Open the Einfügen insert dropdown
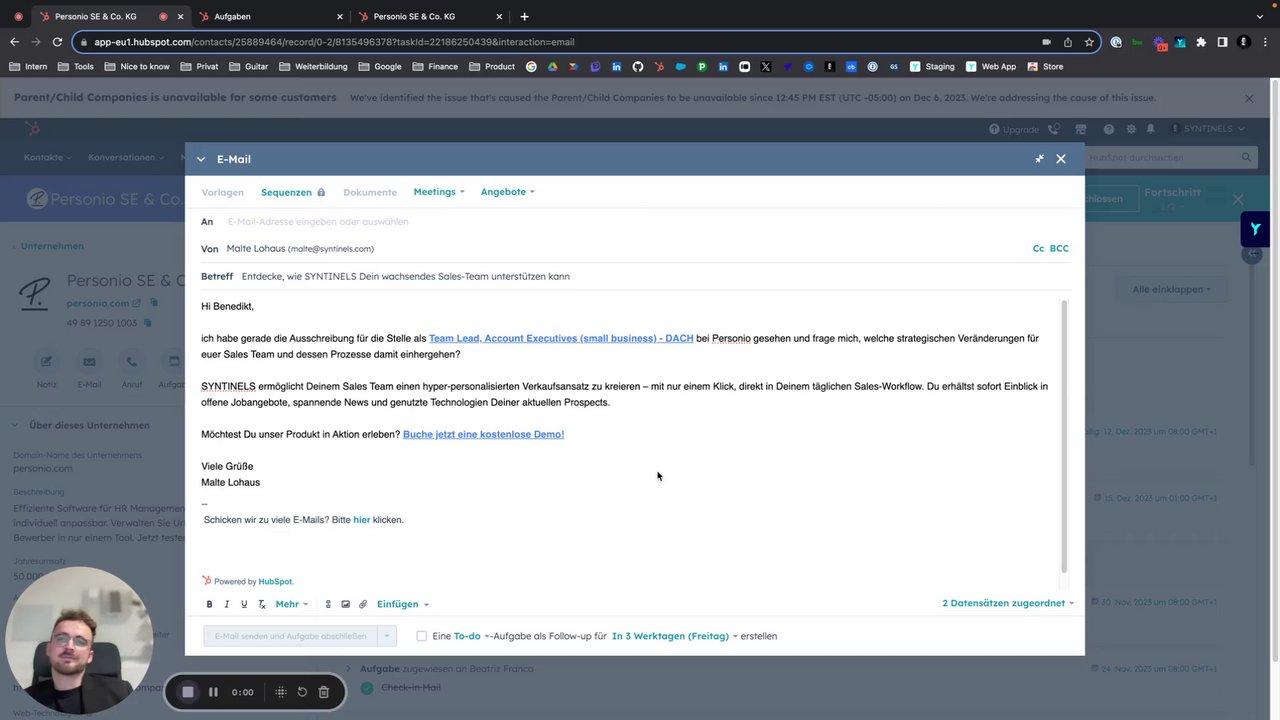The height and width of the screenshot is (720, 1280). point(402,604)
